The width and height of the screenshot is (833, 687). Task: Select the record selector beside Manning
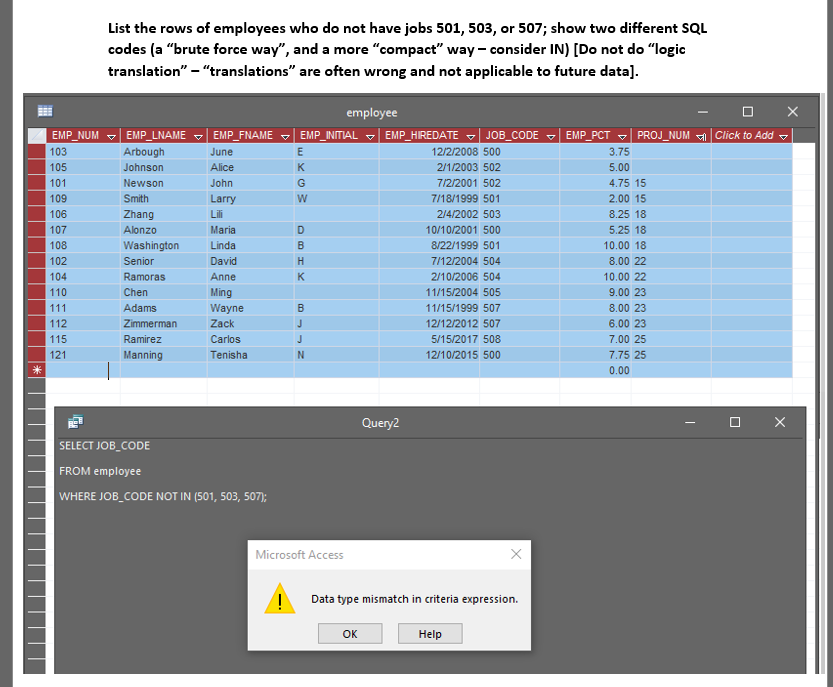coord(35,354)
